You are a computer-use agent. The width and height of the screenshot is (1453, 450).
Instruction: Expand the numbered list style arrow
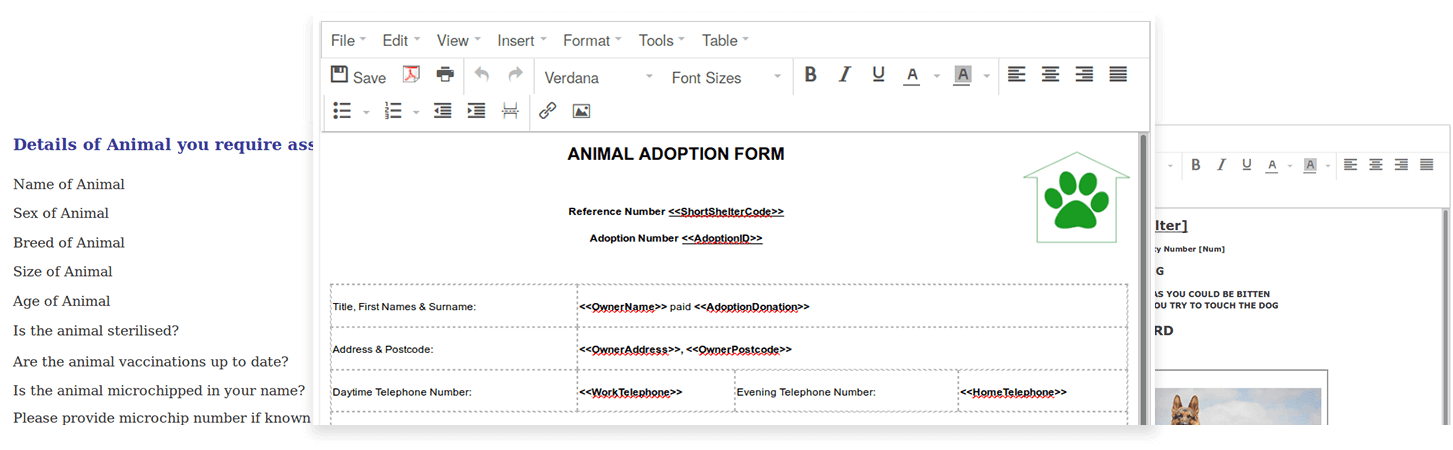point(416,112)
